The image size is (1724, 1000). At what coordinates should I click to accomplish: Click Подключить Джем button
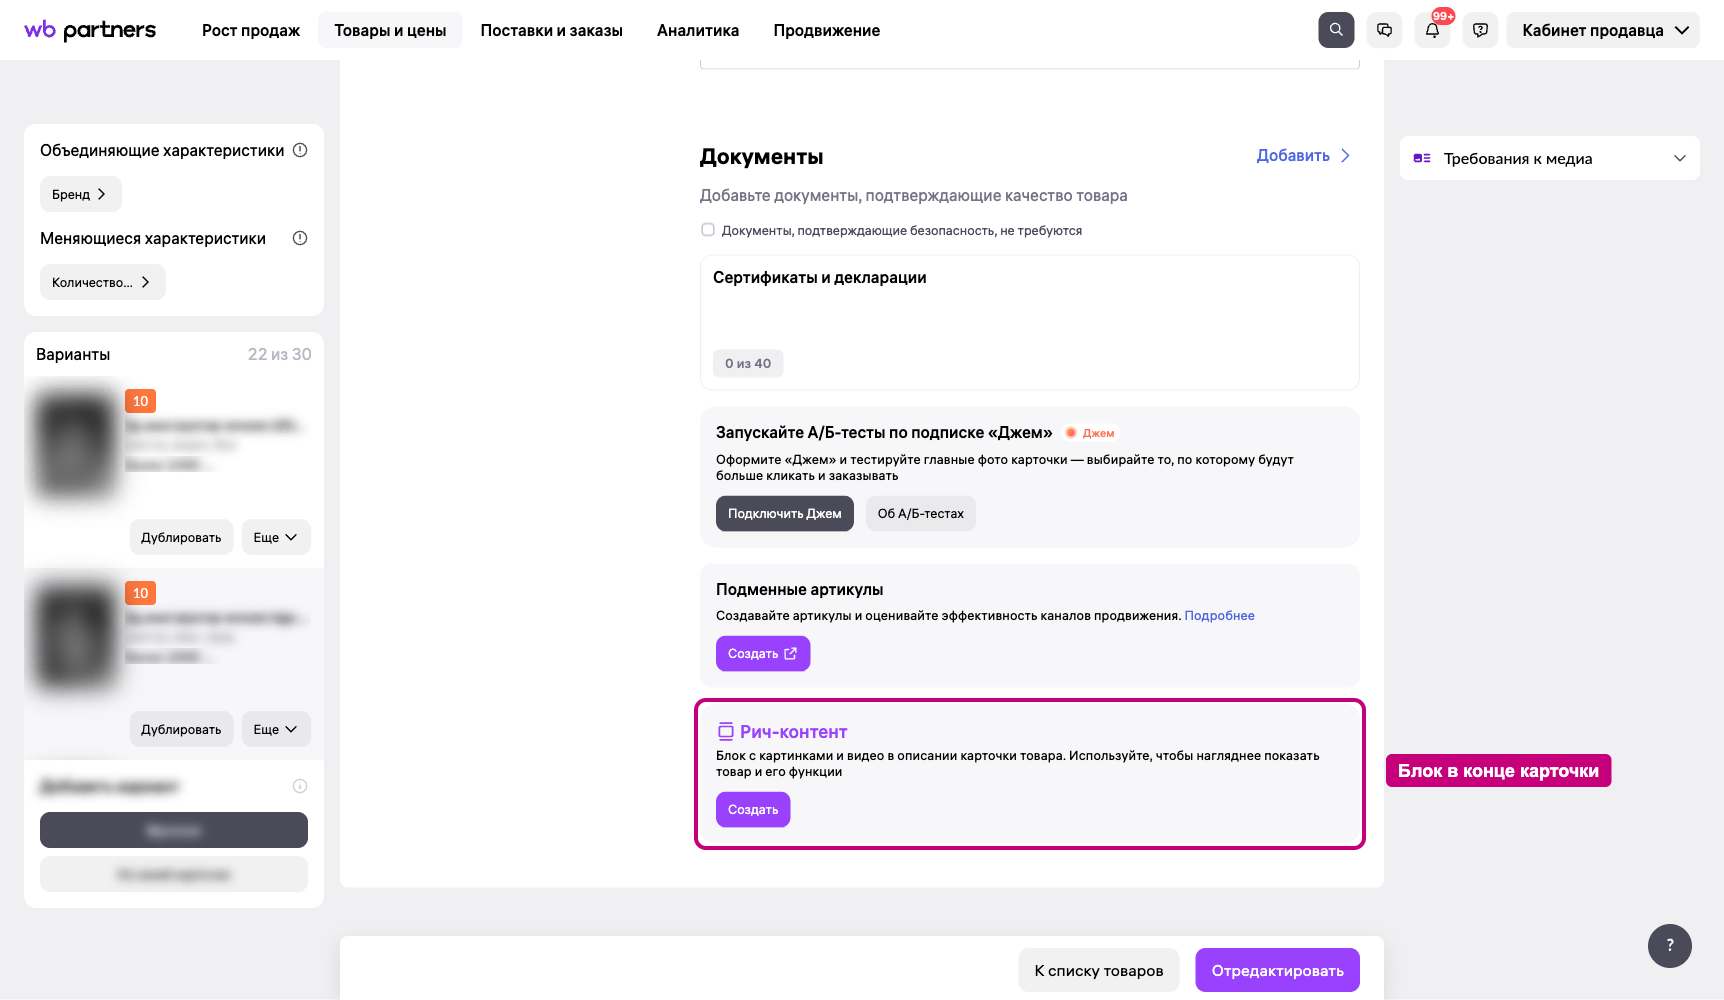tap(785, 513)
